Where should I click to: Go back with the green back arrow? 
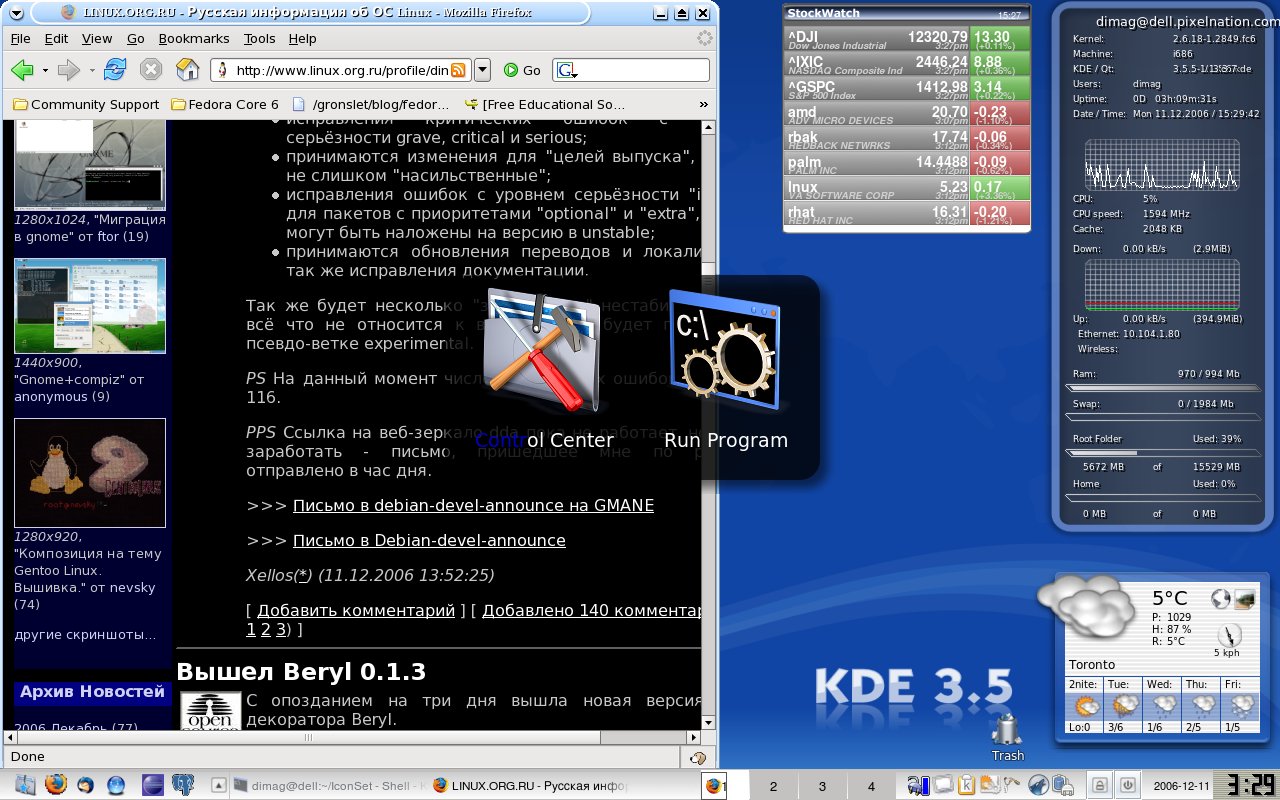pyautogui.click(x=22, y=70)
